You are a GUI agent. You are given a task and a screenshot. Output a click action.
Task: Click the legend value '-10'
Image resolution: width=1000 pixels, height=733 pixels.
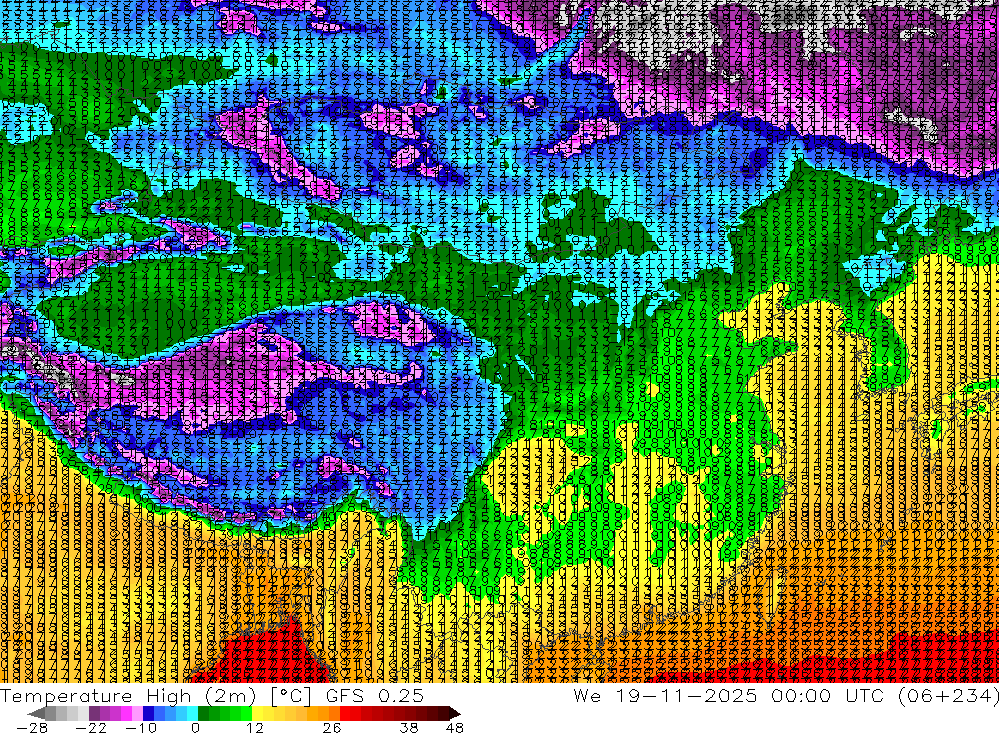click(x=141, y=727)
